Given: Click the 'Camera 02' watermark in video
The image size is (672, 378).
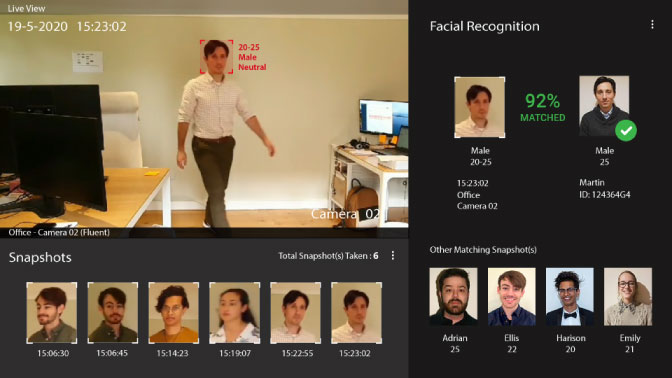Looking at the screenshot, I should 345,214.
